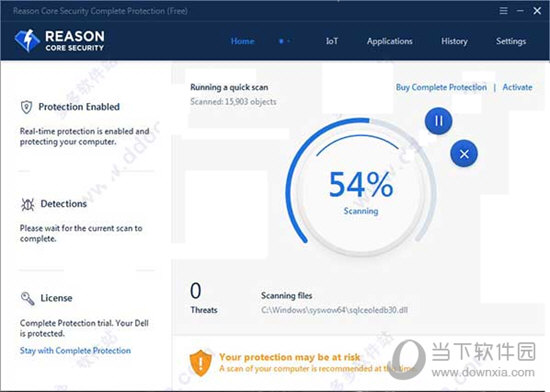The height and width of the screenshot is (392, 550).
Task: Click Stay with Complete Protection link
Action: (x=75, y=350)
